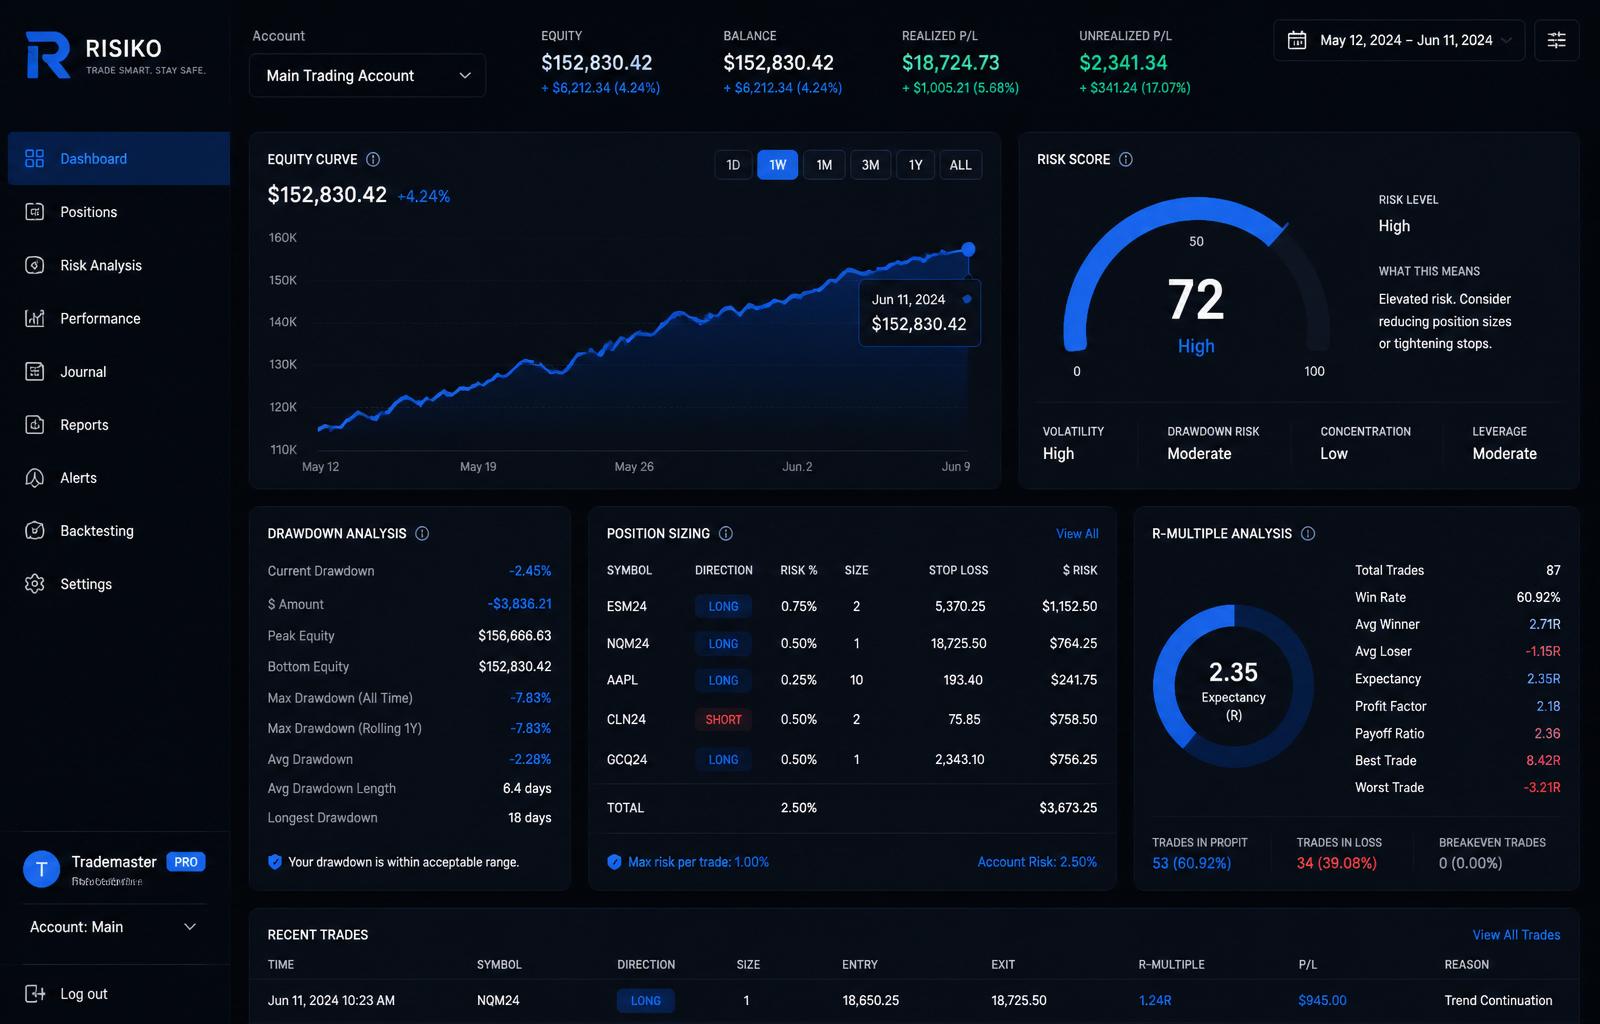Click the Peak Equity value $156,666.63

coord(514,635)
